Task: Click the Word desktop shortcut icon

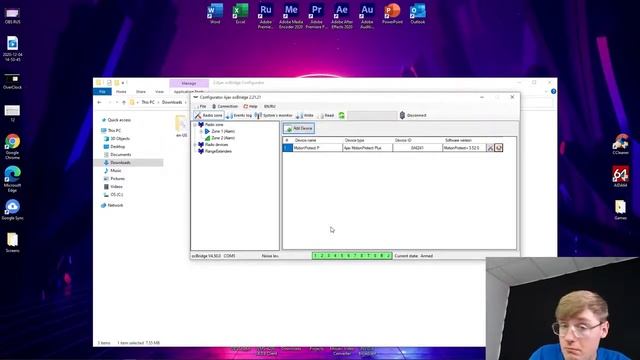Action: pos(215,14)
